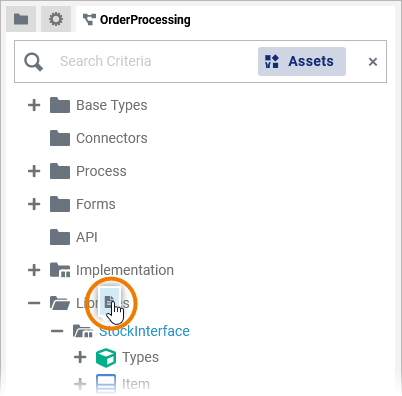
Task: Collapse the StockInterface node
Action: 57,331
